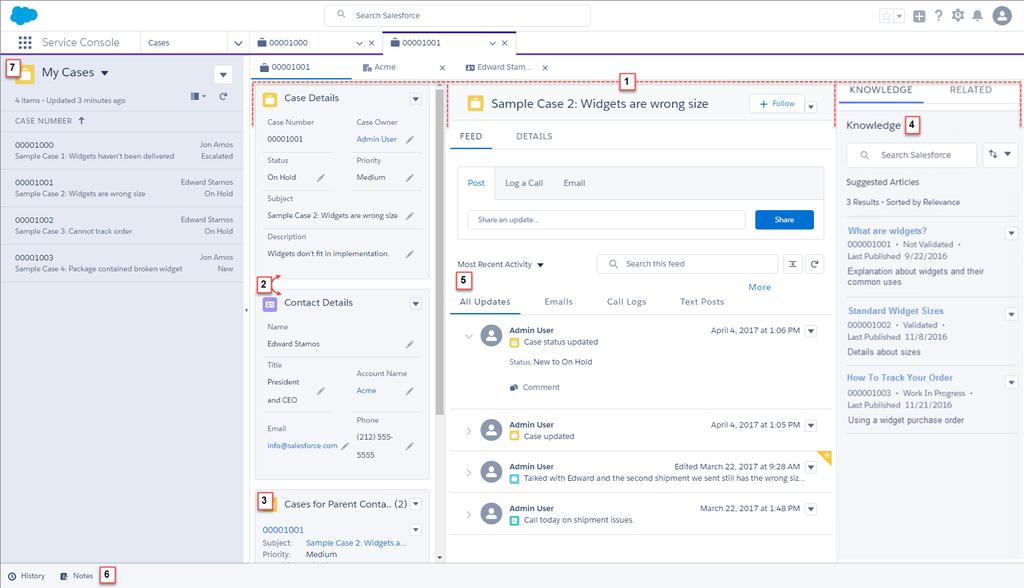Click More feed filters link
1024x588 pixels.
(x=760, y=287)
